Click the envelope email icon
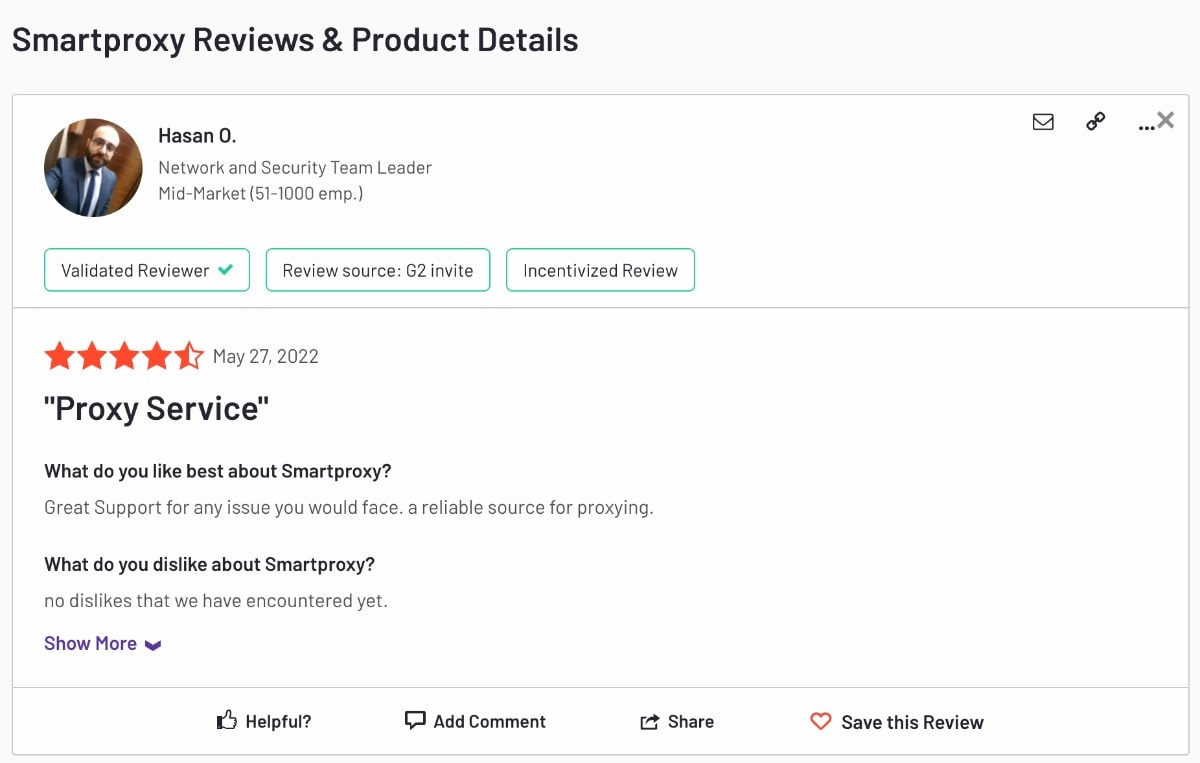 [1043, 122]
